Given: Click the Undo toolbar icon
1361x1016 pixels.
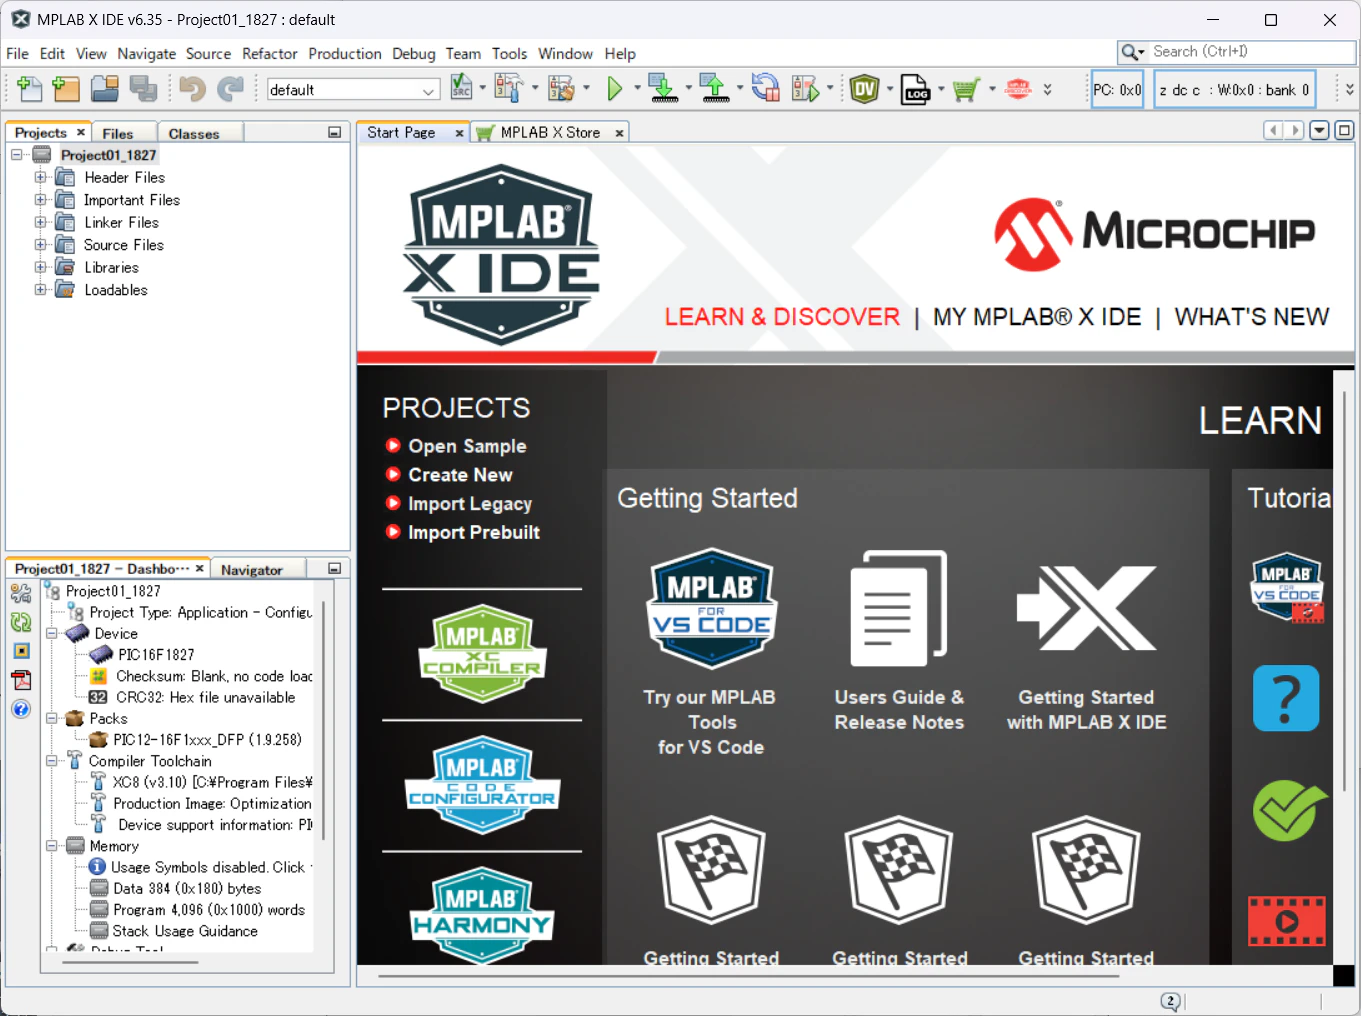Looking at the screenshot, I should click(192, 89).
